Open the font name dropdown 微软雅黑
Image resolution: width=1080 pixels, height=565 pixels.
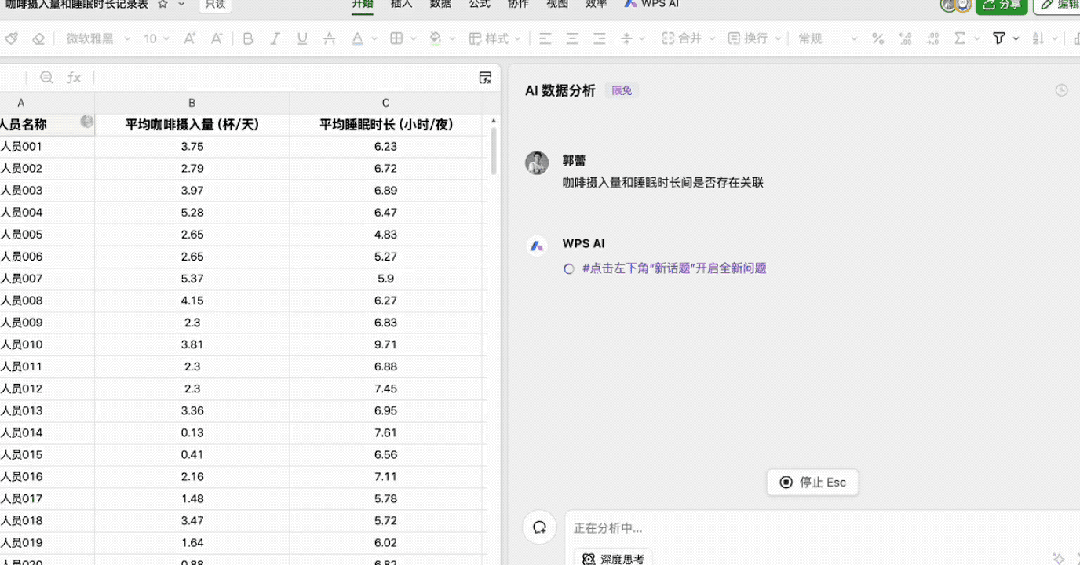(98, 39)
